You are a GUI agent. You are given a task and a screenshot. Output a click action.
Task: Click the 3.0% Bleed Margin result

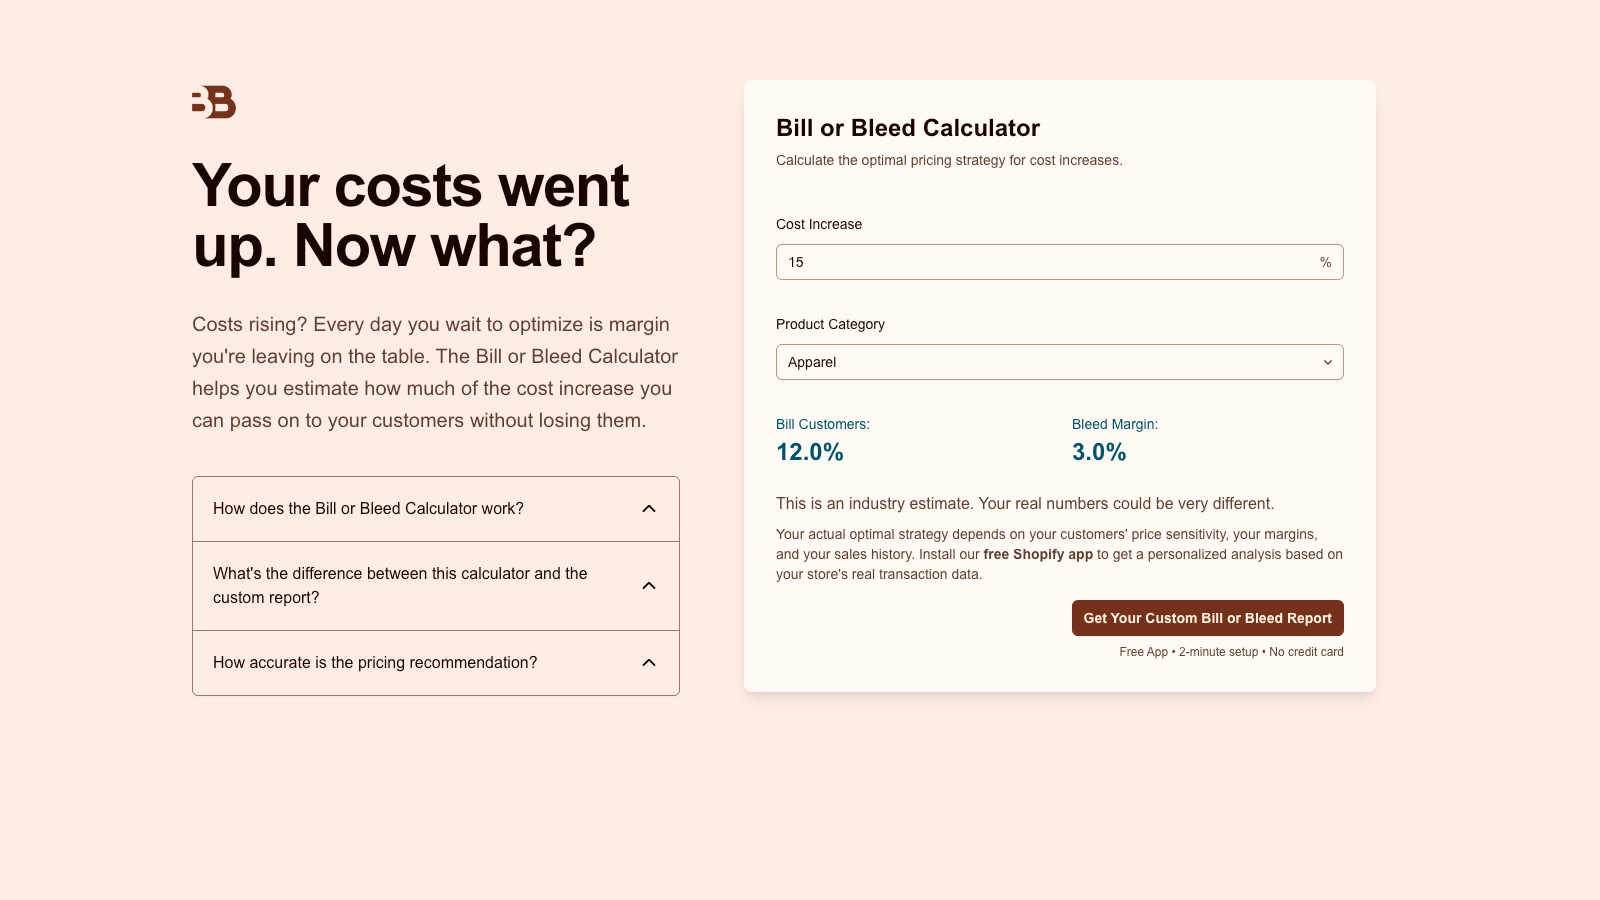click(1099, 452)
